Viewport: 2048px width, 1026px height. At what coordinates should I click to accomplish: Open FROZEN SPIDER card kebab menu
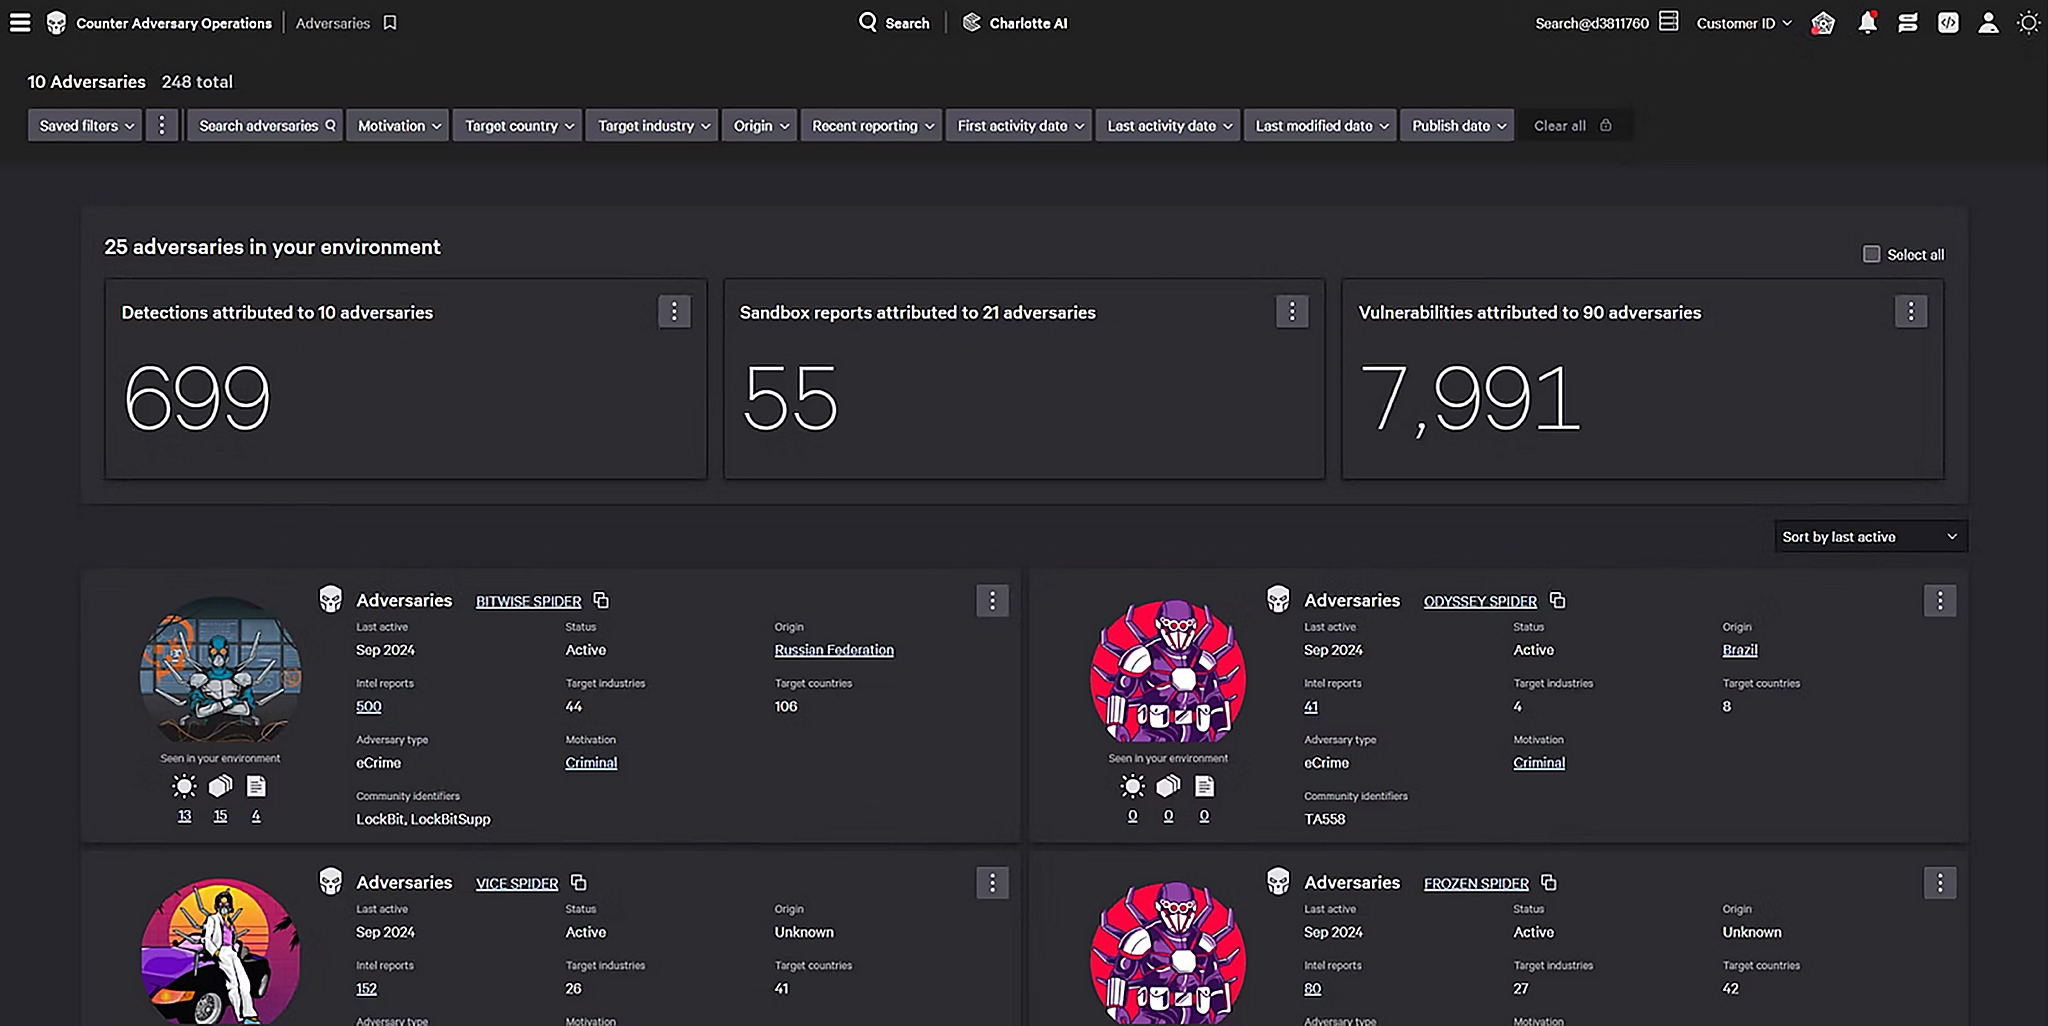point(1940,882)
